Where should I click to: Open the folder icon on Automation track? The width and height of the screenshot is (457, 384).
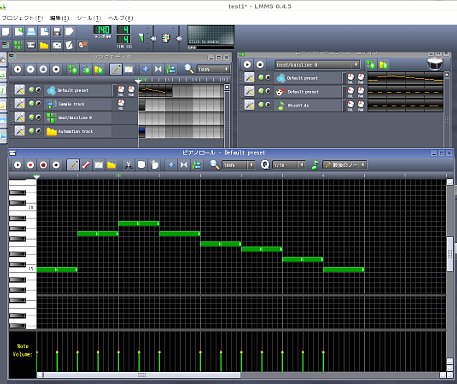(52, 131)
